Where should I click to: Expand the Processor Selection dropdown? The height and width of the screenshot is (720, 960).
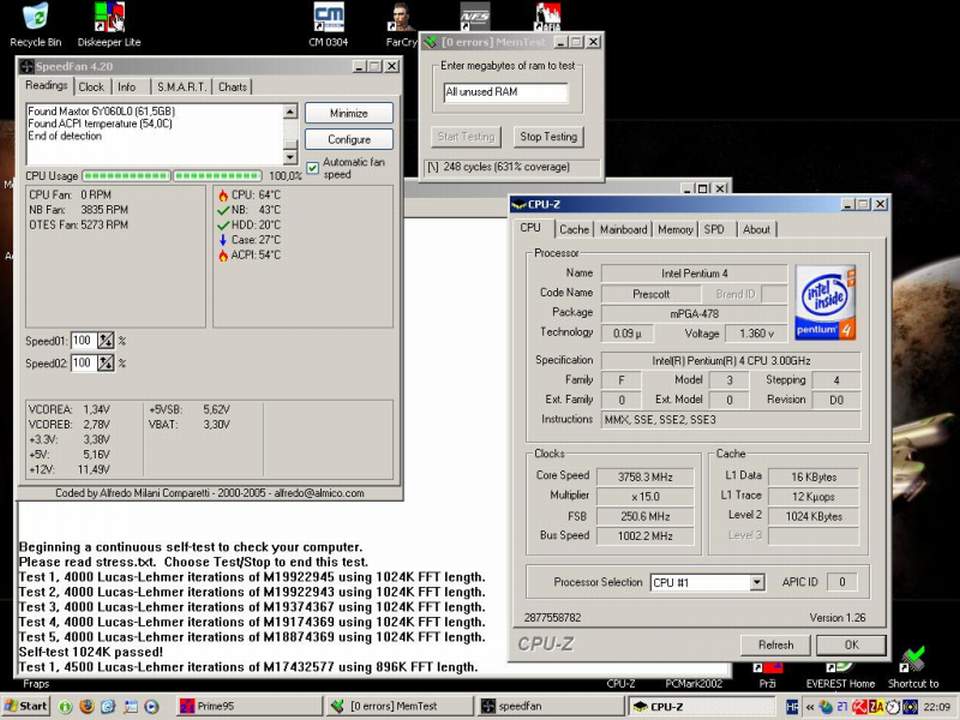(x=757, y=582)
